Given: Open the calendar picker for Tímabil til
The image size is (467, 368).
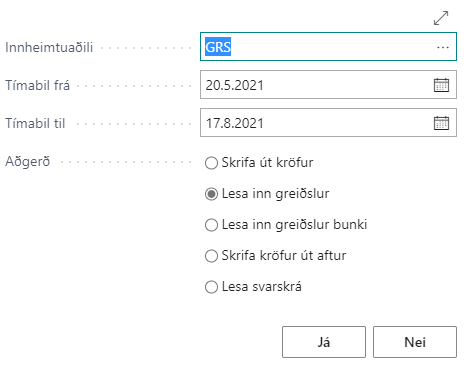Looking at the screenshot, I should point(441,123).
